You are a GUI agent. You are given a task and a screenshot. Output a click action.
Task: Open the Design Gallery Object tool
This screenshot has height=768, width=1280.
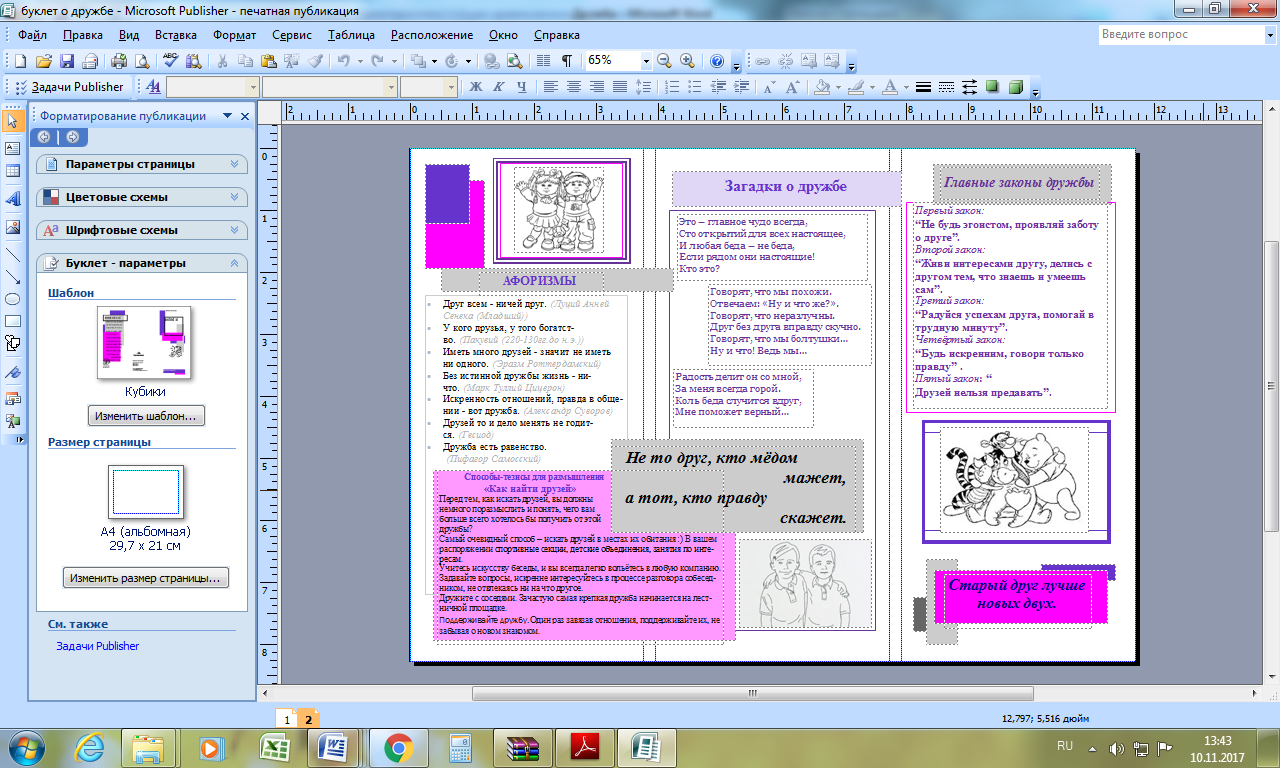pos(13,398)
